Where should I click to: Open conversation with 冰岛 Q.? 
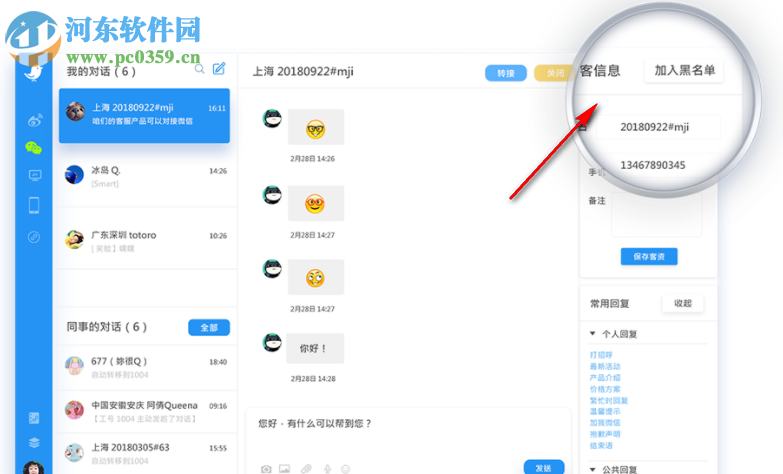(x=144, y=176)
